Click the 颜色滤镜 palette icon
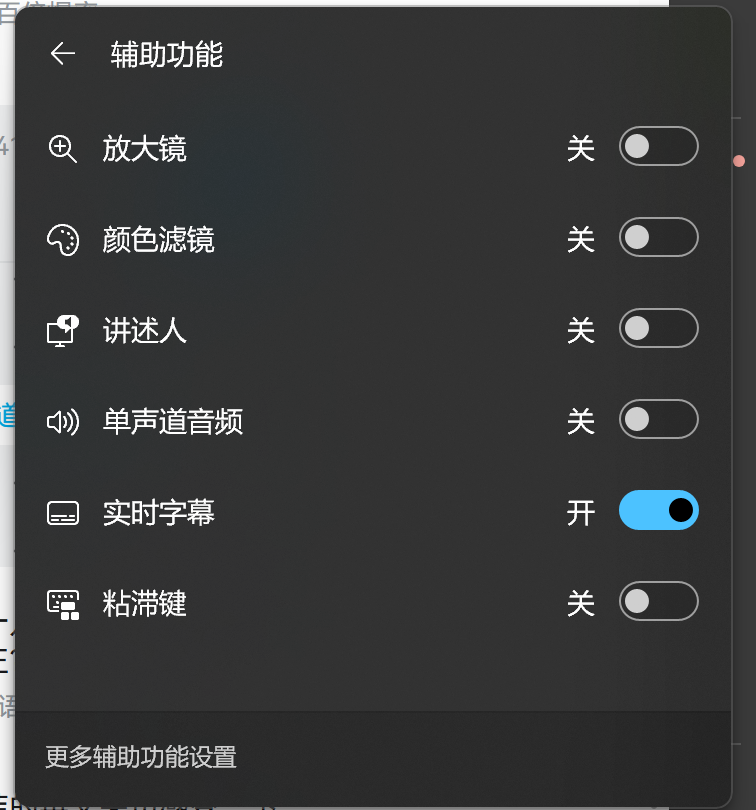Viewport: 756px width, 810px height. point(63,240)
